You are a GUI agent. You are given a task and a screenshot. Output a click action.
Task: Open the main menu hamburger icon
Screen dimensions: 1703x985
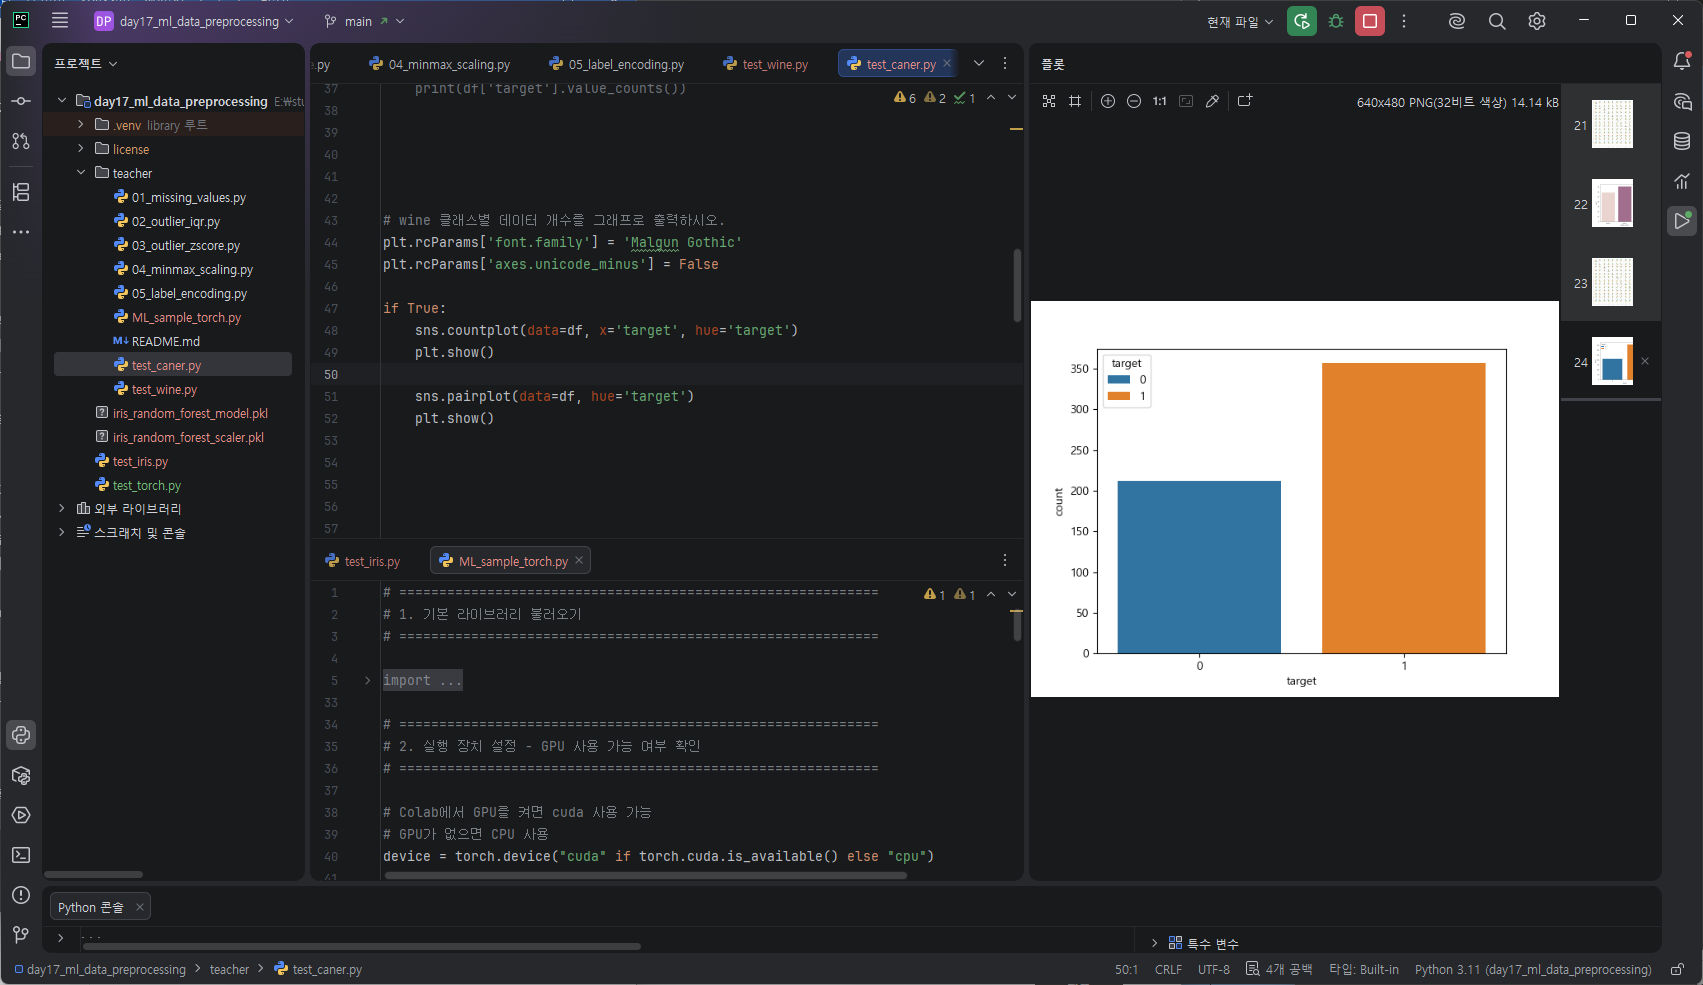coord(60,20)
